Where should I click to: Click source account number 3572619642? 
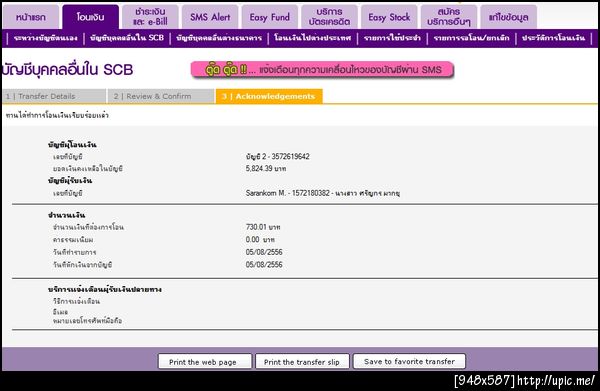click(x=290, y=156)
